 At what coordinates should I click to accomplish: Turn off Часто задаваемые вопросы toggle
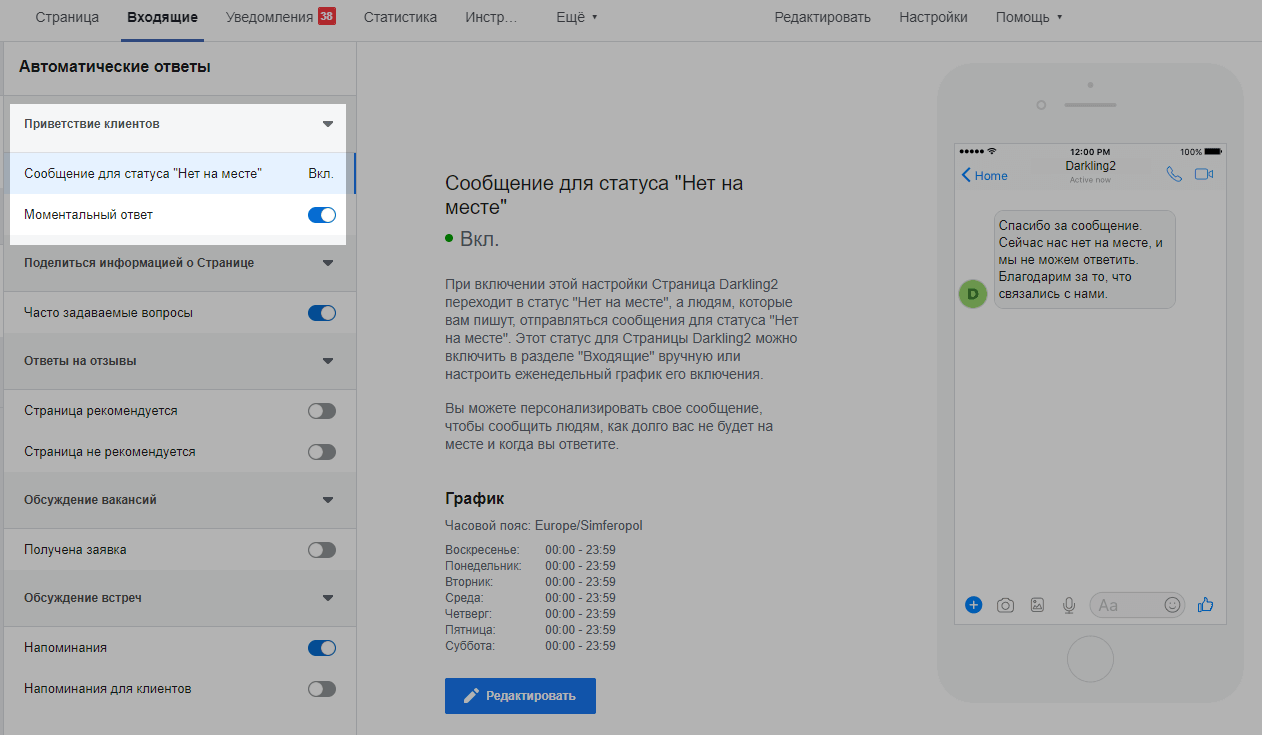[x=321, y=313]
